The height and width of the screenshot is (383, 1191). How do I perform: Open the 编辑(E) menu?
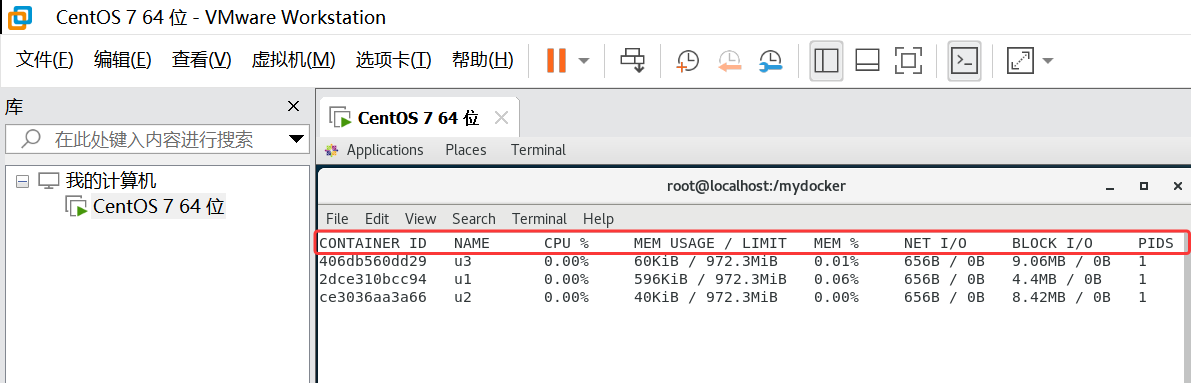(123, 60)
